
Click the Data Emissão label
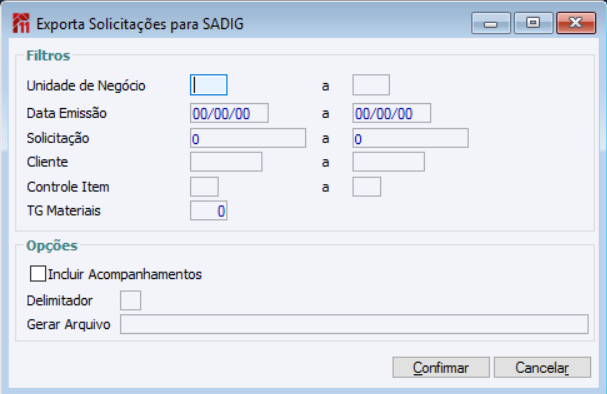click(x=67, y=113)
